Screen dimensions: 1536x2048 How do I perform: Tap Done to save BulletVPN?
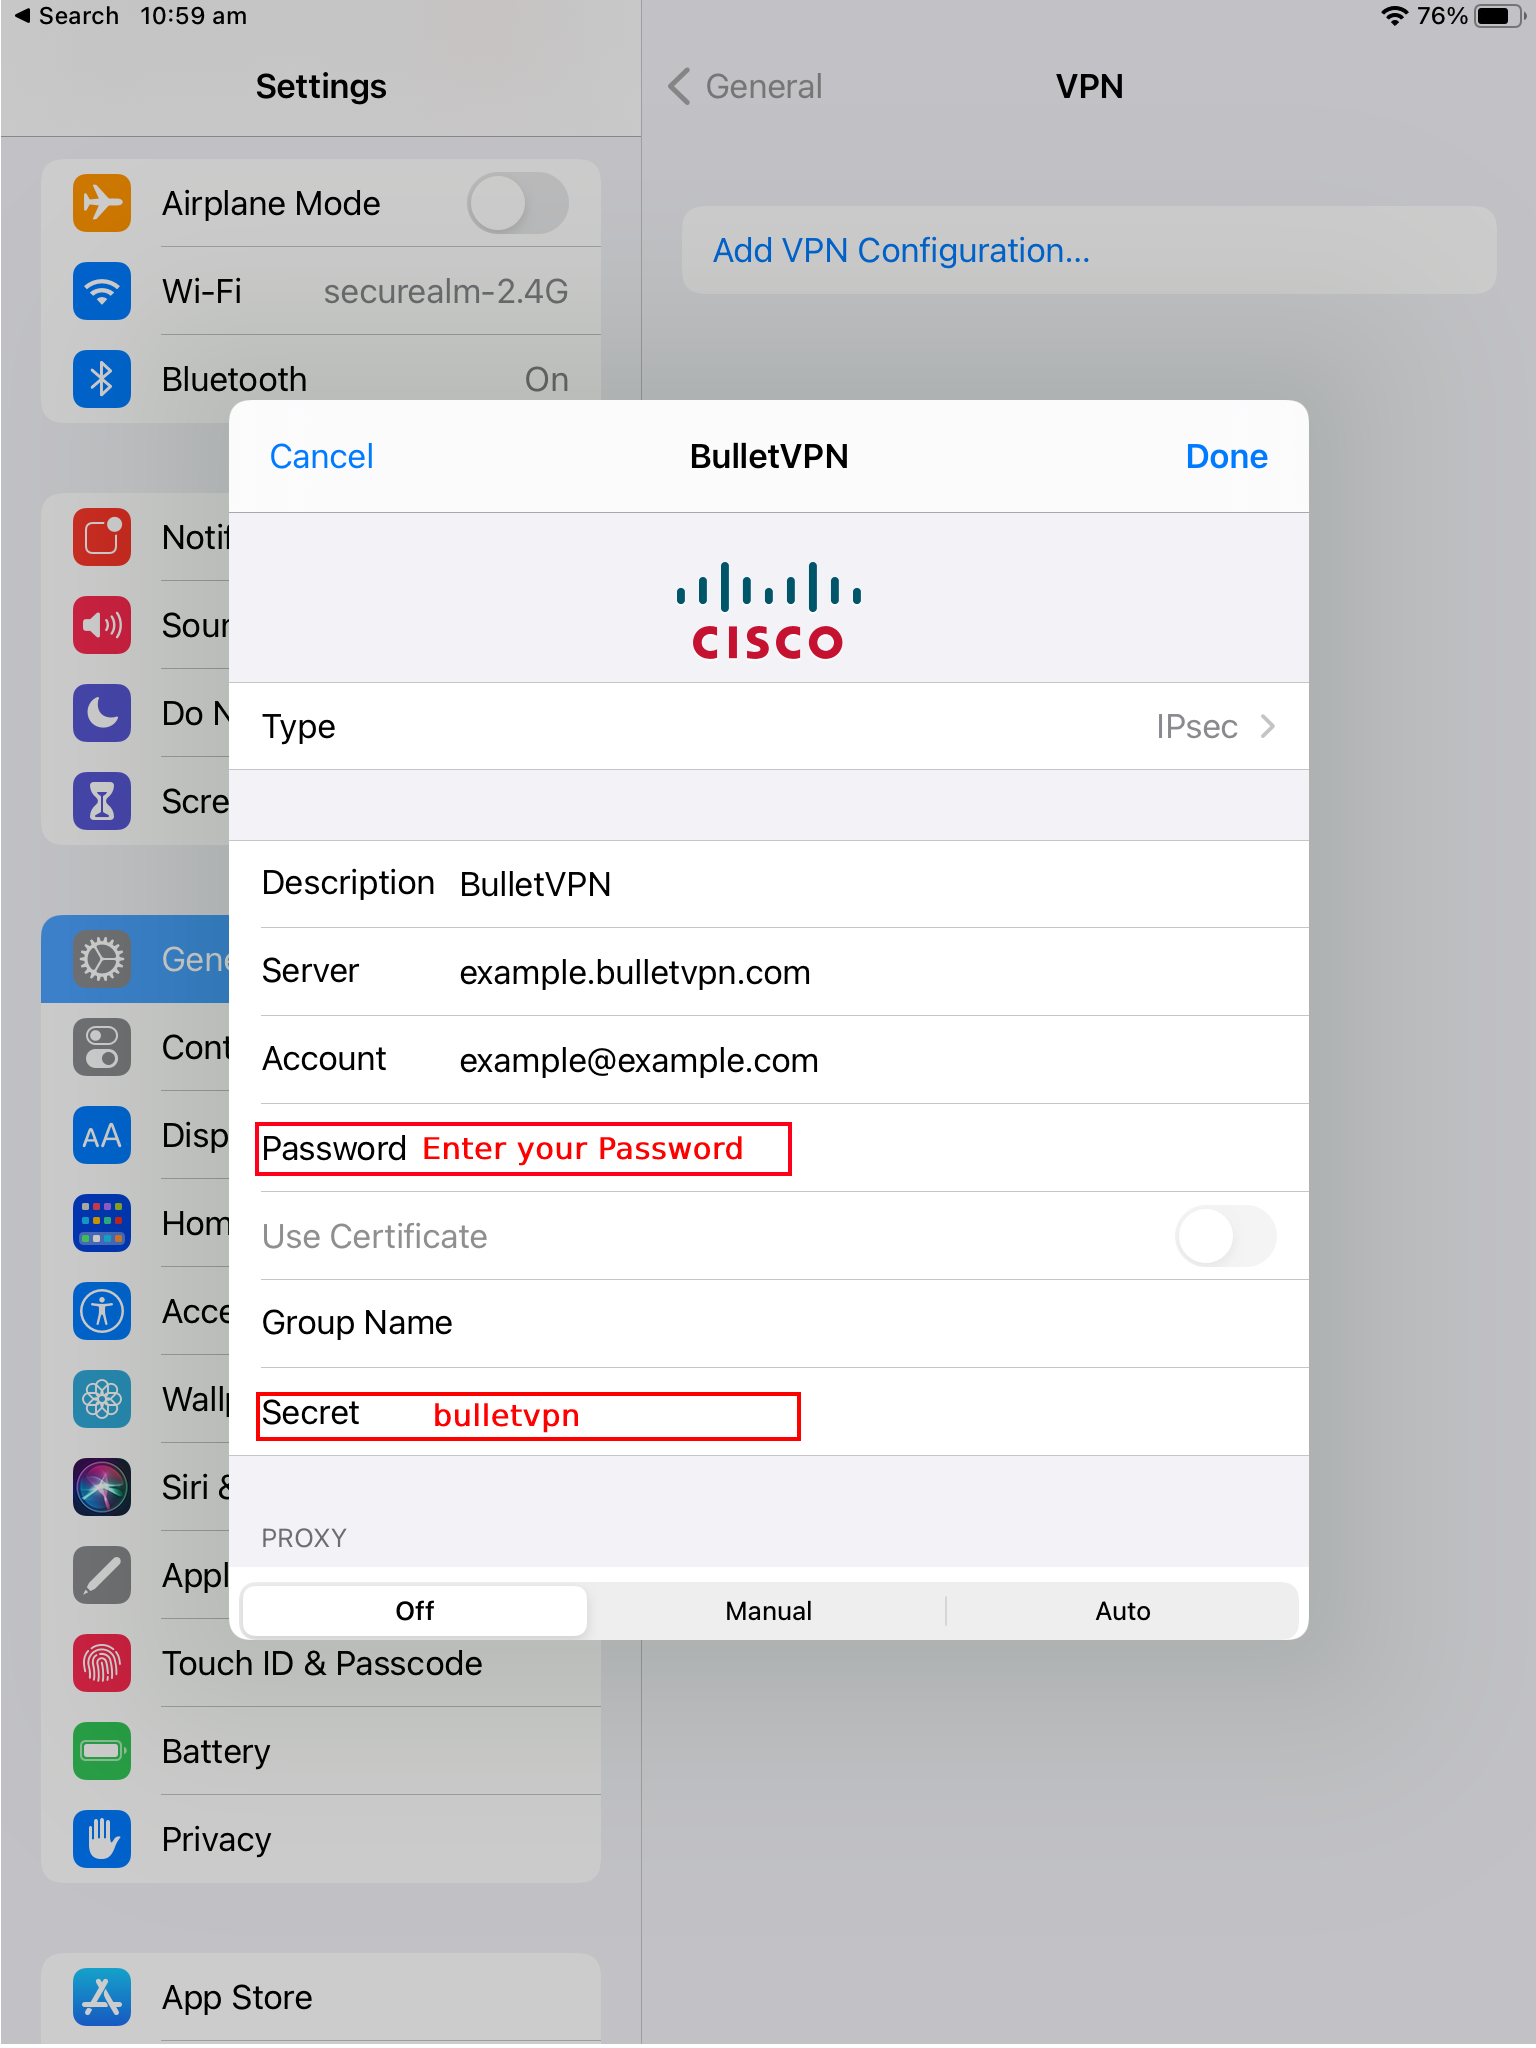(x=1226, y=456)
